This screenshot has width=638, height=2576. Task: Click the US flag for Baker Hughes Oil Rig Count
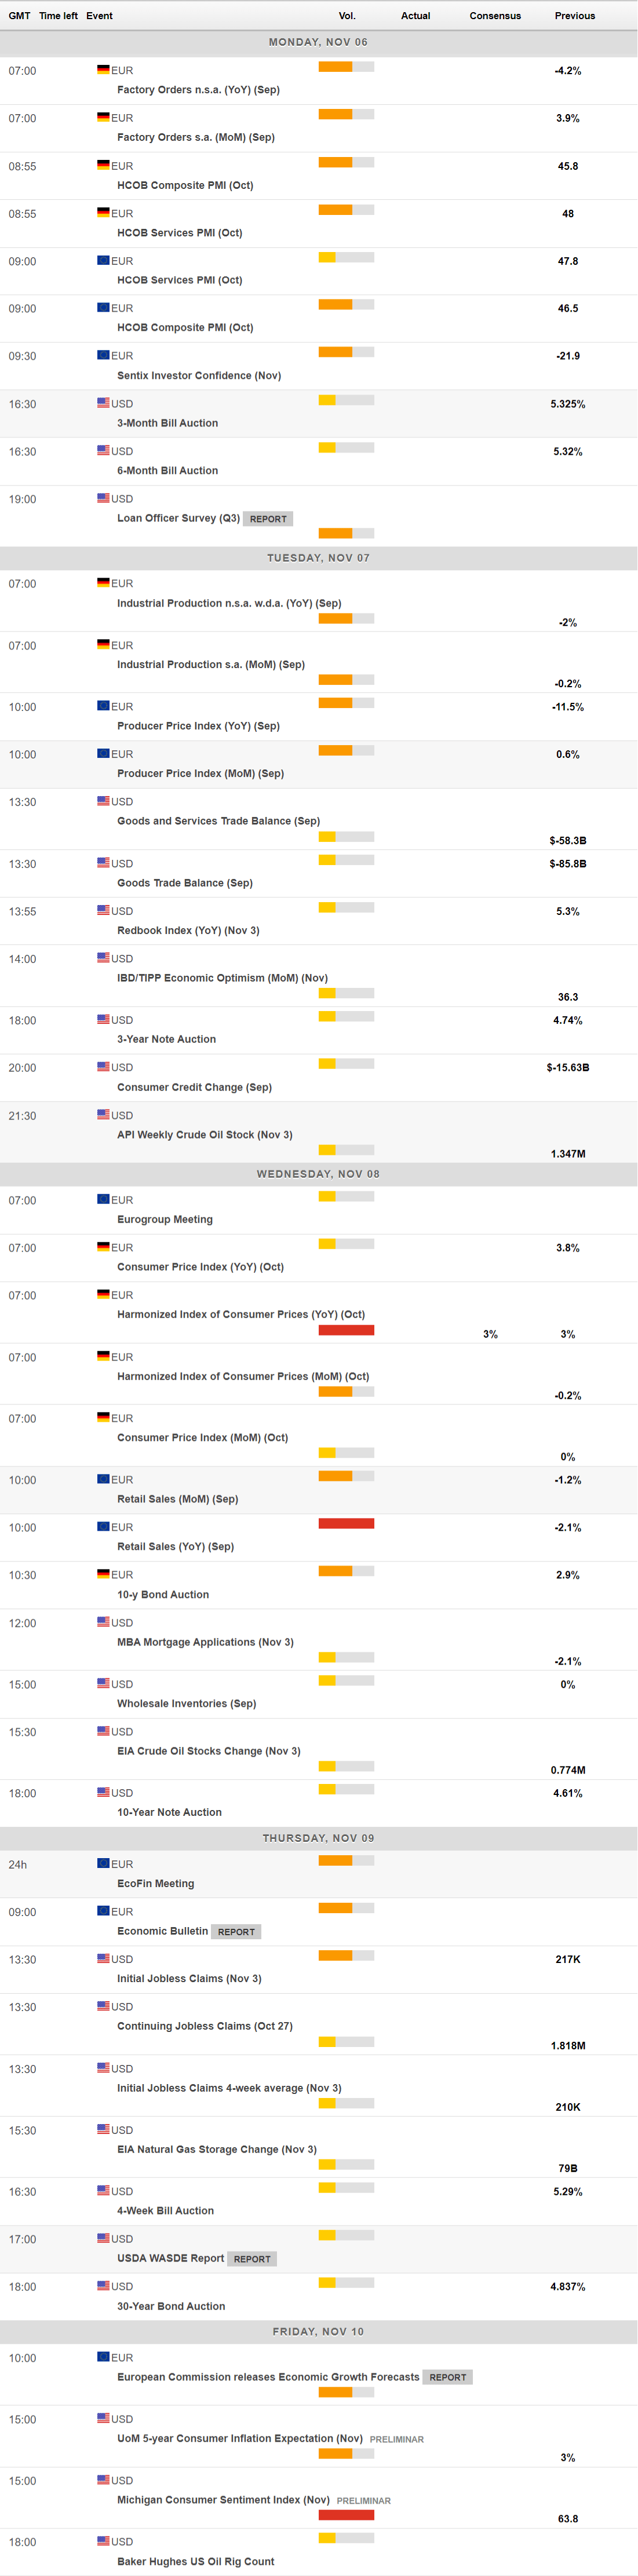[103, 2541]
